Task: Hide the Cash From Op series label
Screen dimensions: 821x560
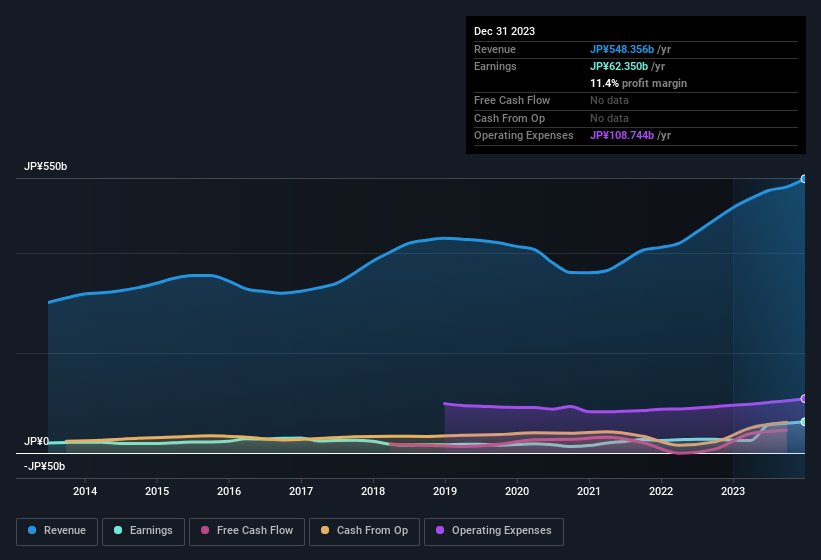Action: [370, 531]
